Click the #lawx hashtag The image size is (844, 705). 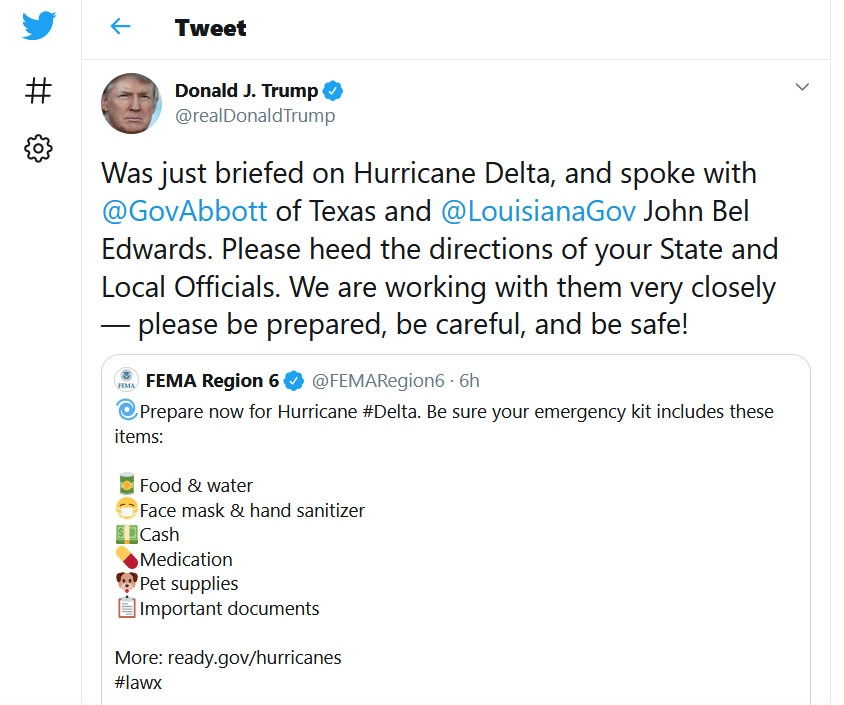[138, 682]
